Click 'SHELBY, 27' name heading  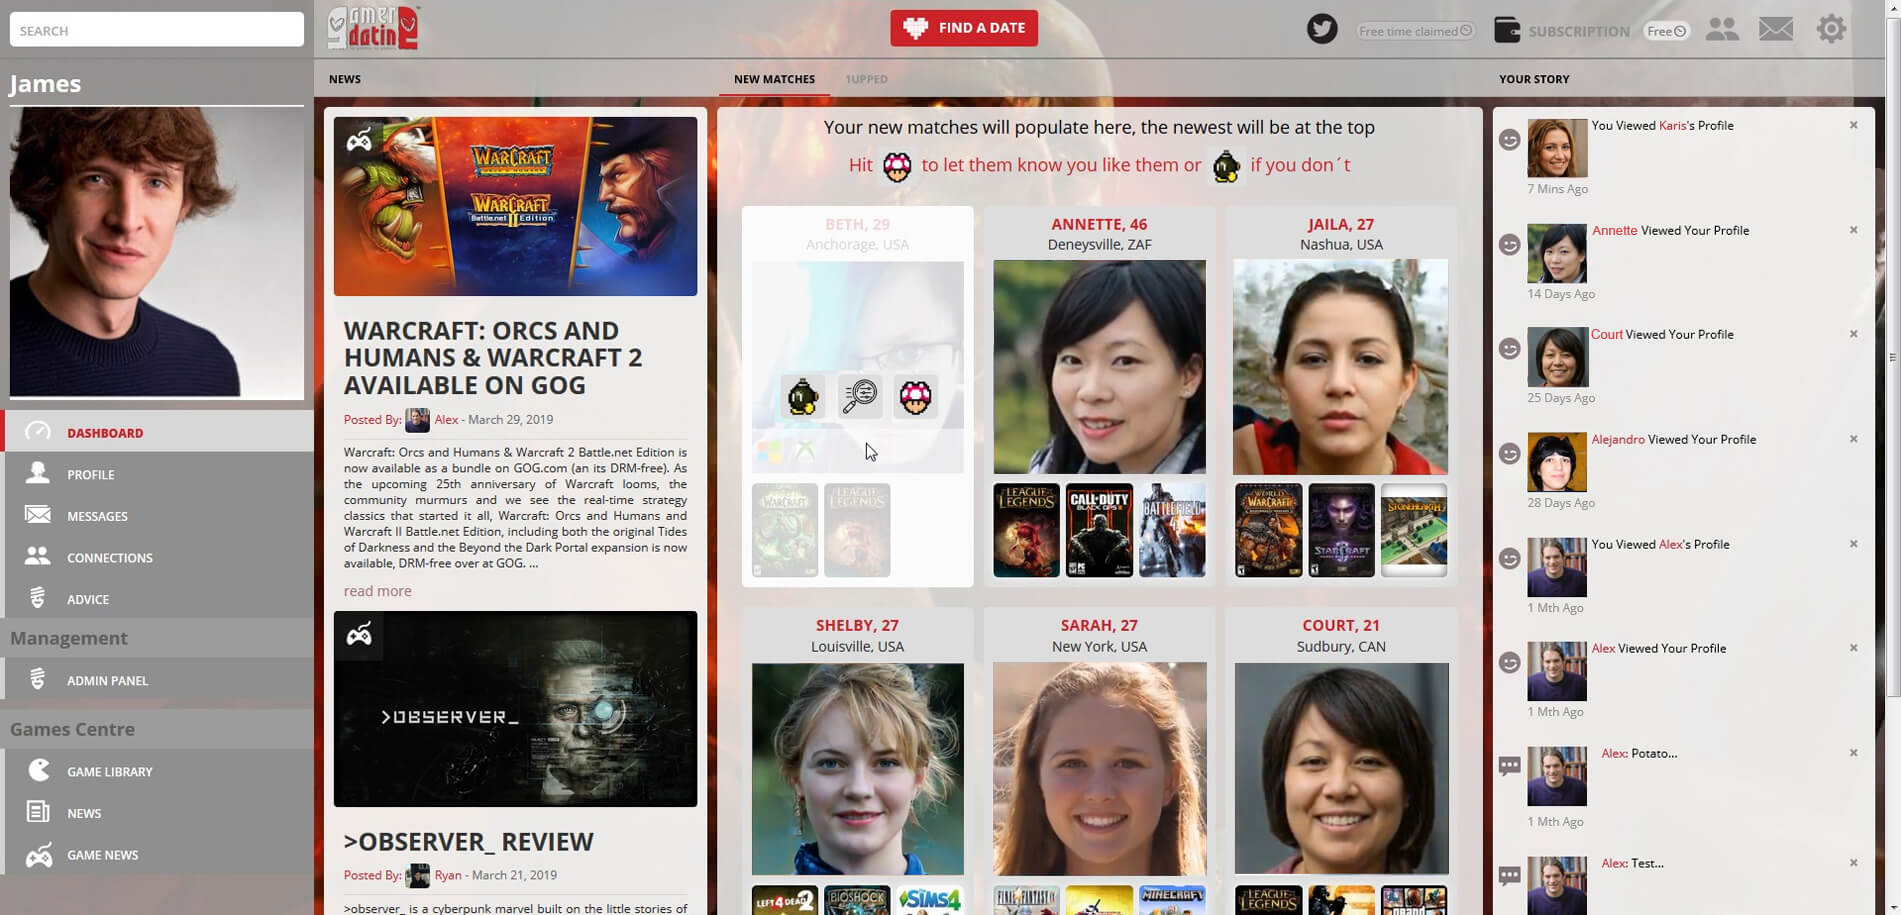point(857,625)
